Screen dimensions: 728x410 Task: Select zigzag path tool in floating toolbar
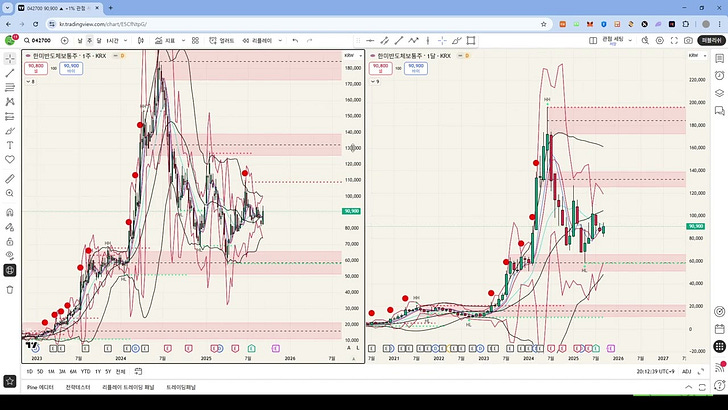(413, 40)
